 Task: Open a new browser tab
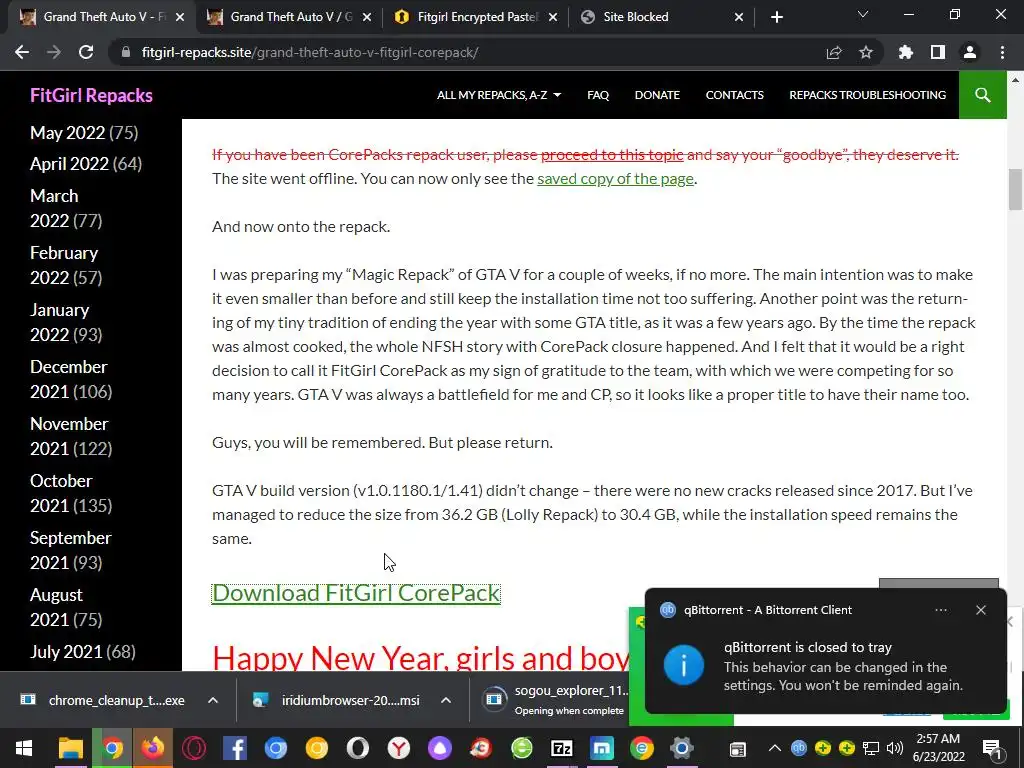776,17
